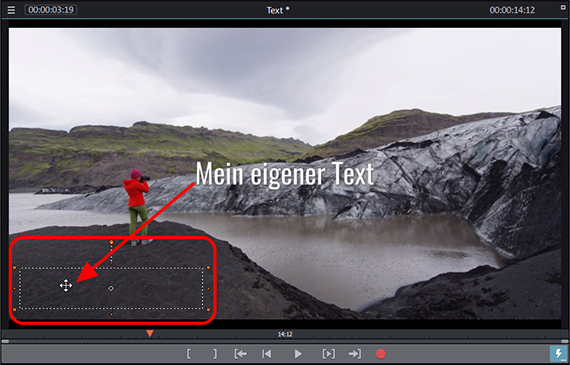Screen dimensions: 570x365
Task: Click the bottom-right corner handle of the text box
Action: (x=208, y=310)
